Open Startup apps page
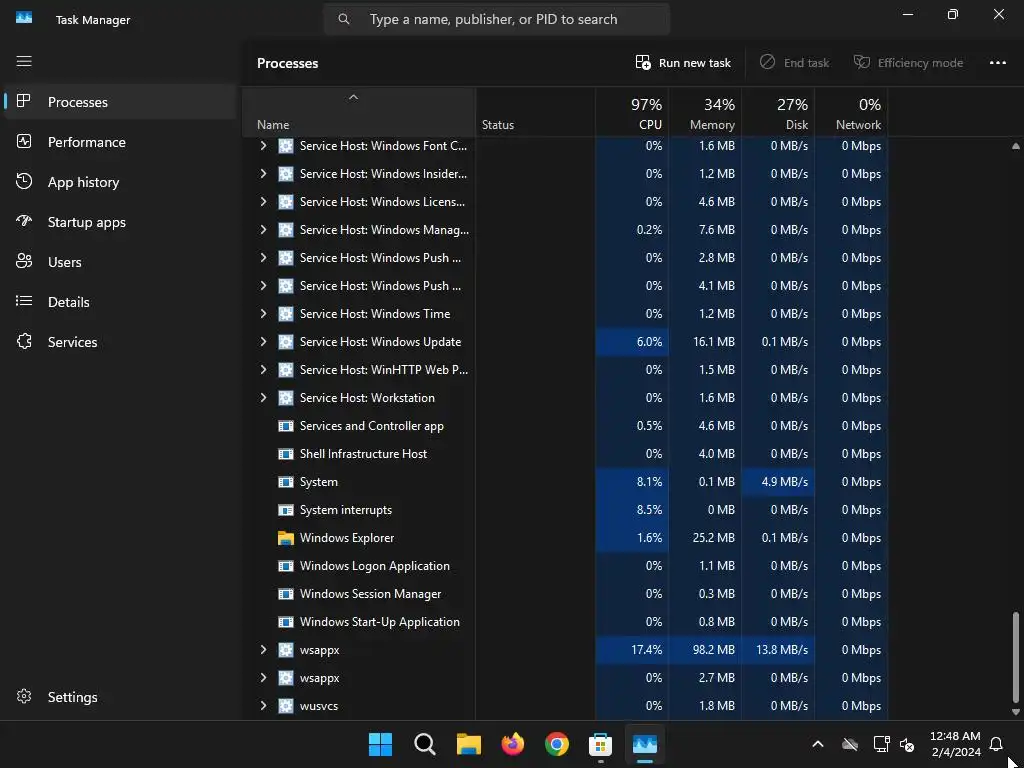 [x=120, y=222]
